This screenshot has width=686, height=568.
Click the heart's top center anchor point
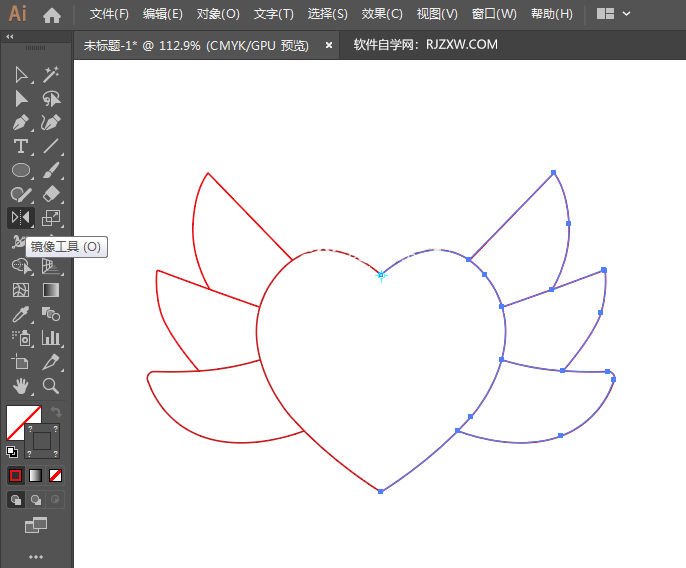[381, 275]
